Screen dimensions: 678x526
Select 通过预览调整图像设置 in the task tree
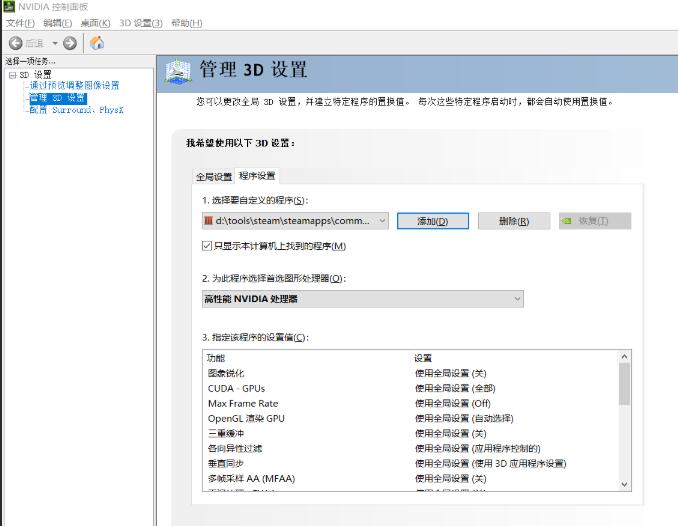pyautogui.click(x=74, y=86)
